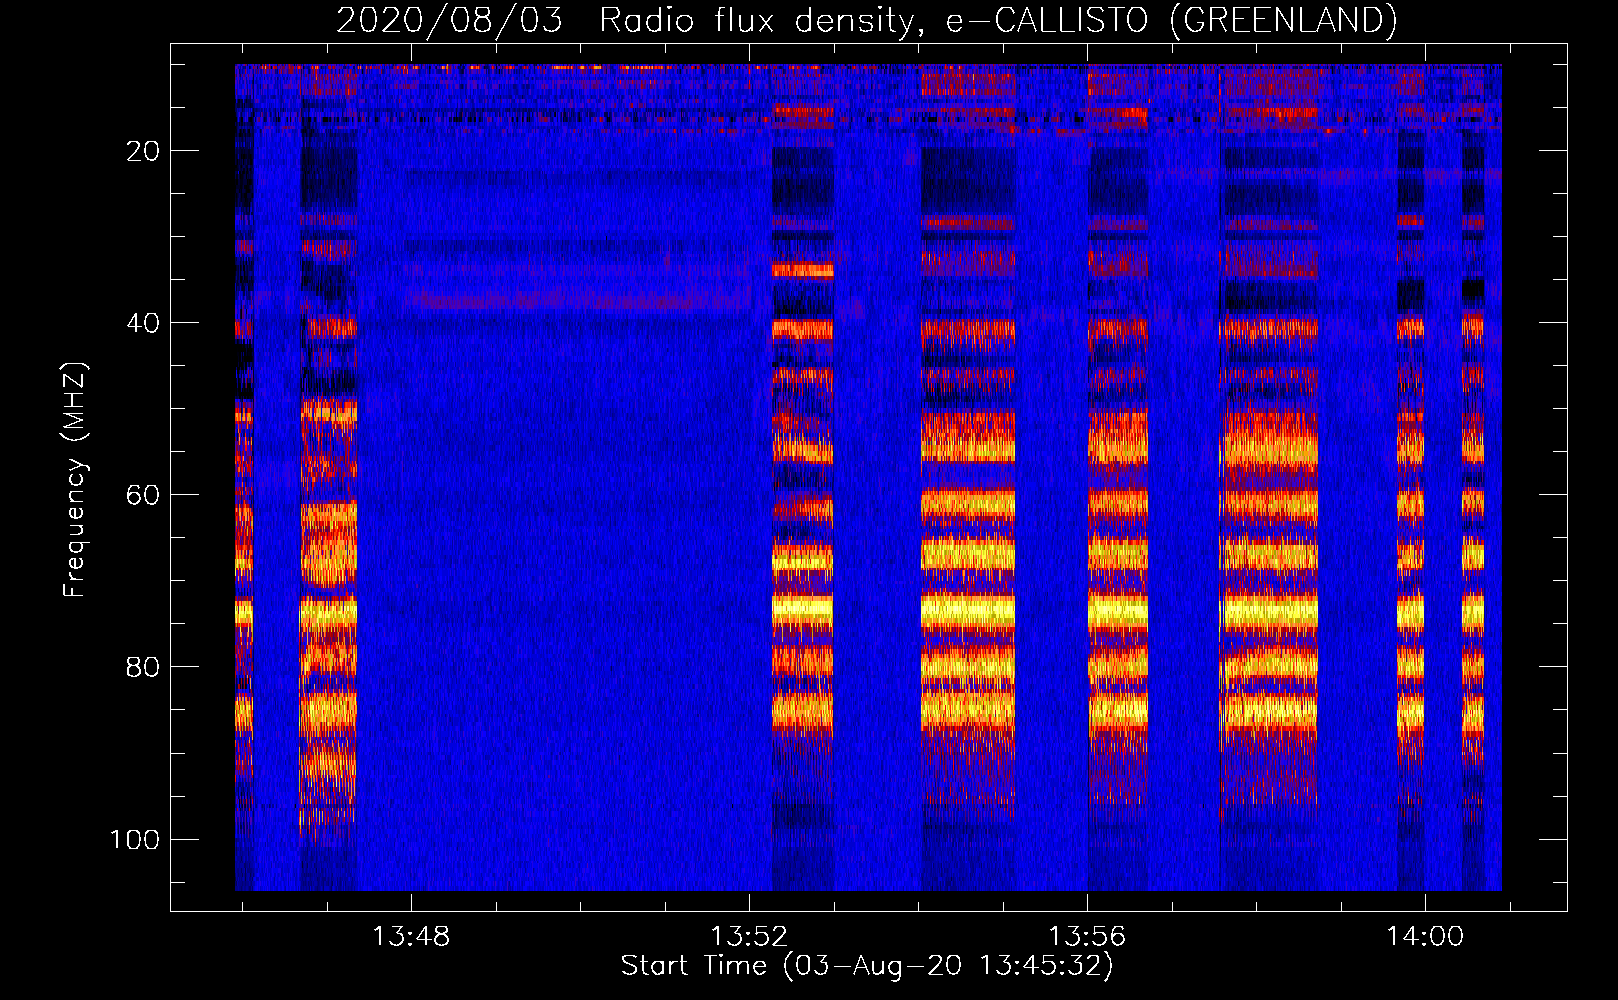Select the "Start Time (03-Aug-20 13:45:32)" axis label
The width and height of the screenshot is (1618, 1000).
867,966
